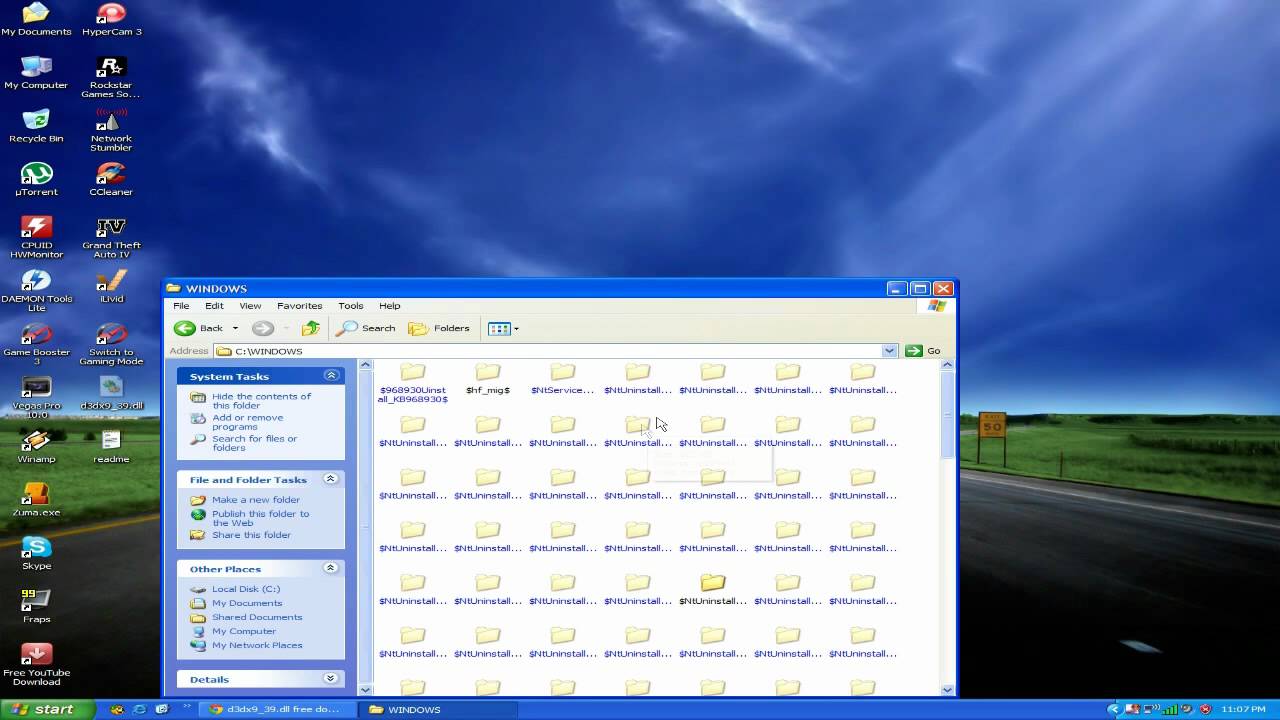The width and height of the screenshot is (1280, 720).
Task: Click Share this folder link
Action: point(251,535)
